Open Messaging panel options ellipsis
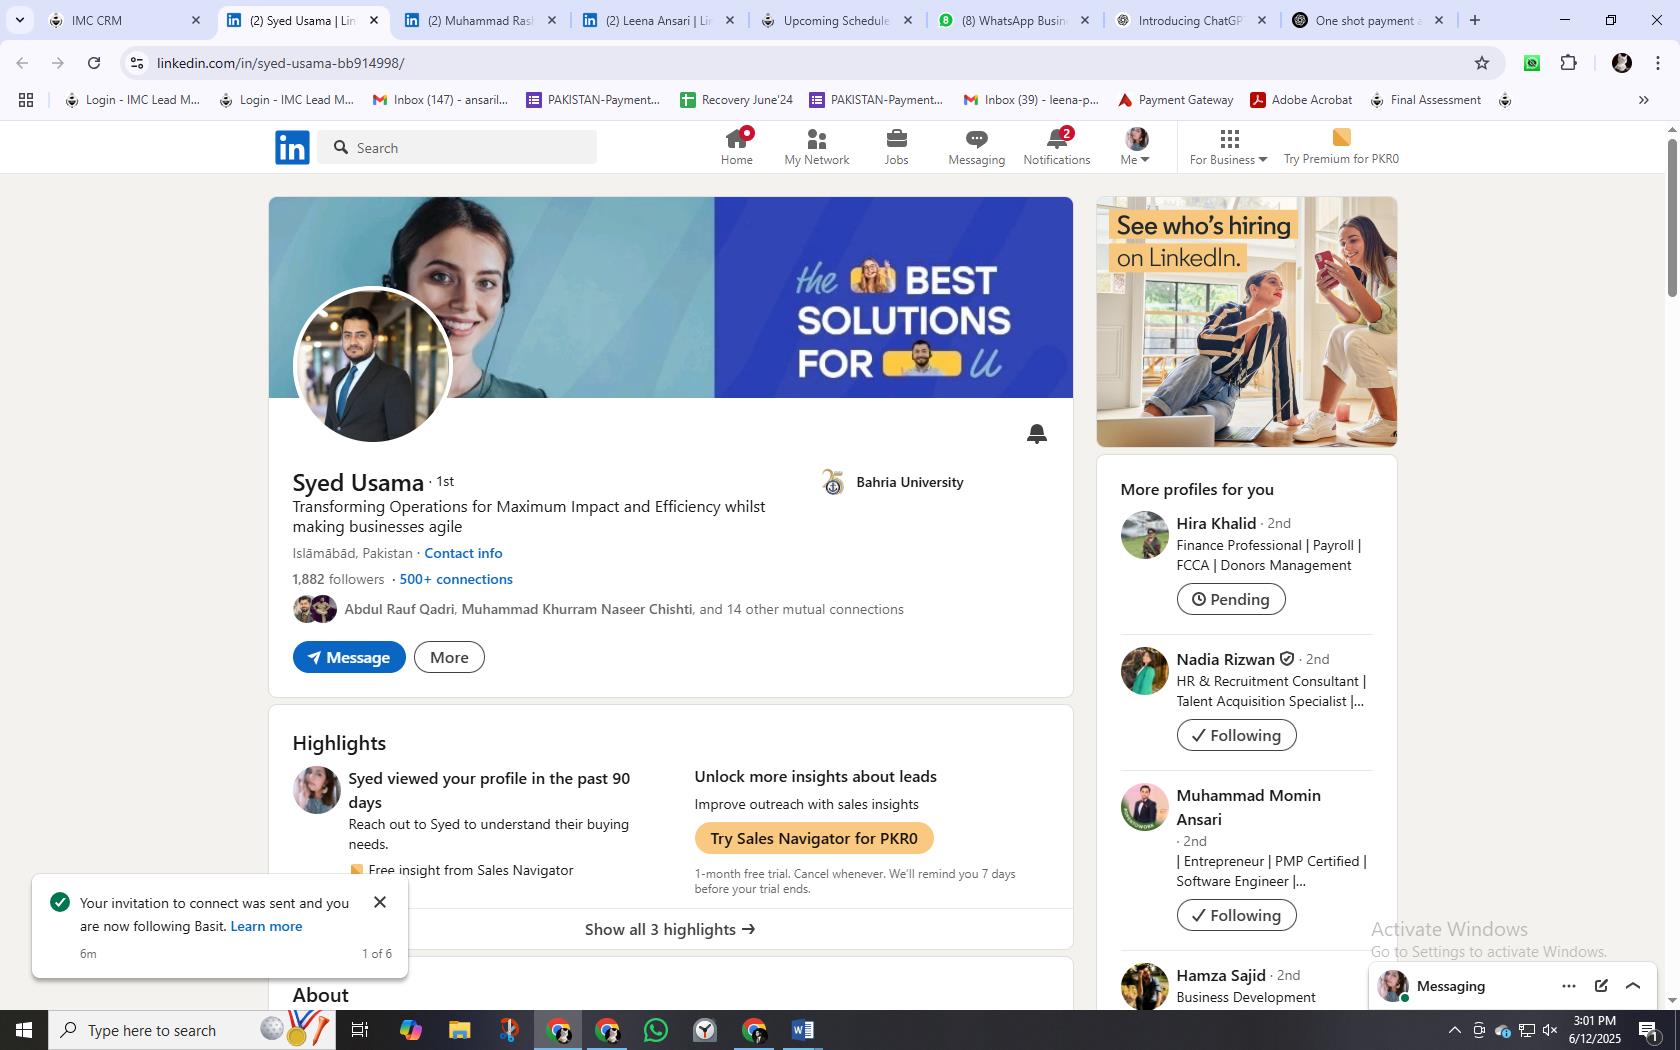This screenshot has height=1050, width=1680. [x=1568, y=986]
